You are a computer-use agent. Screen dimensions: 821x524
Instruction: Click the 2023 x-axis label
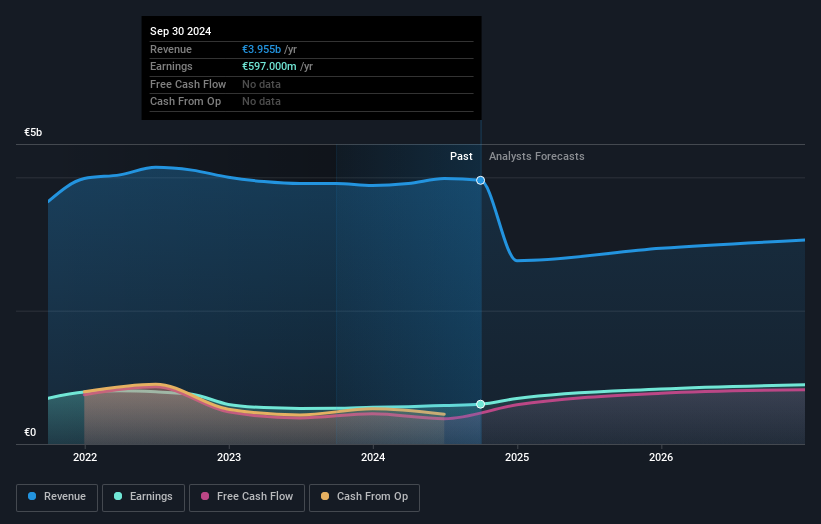pos(229,458)
